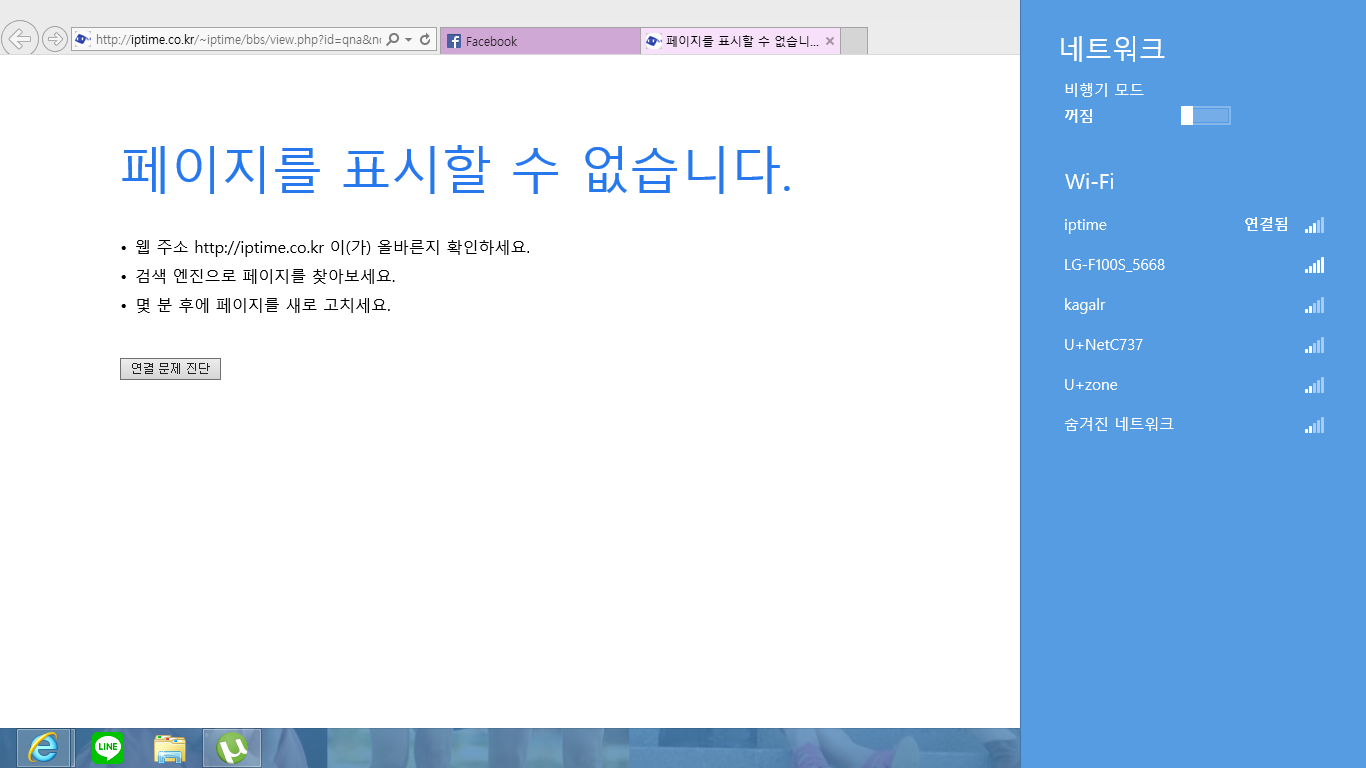Screen dimensions: 1366x768
Task: Click the Wi-Fi section heading
Action: [x=1089, y=182]
